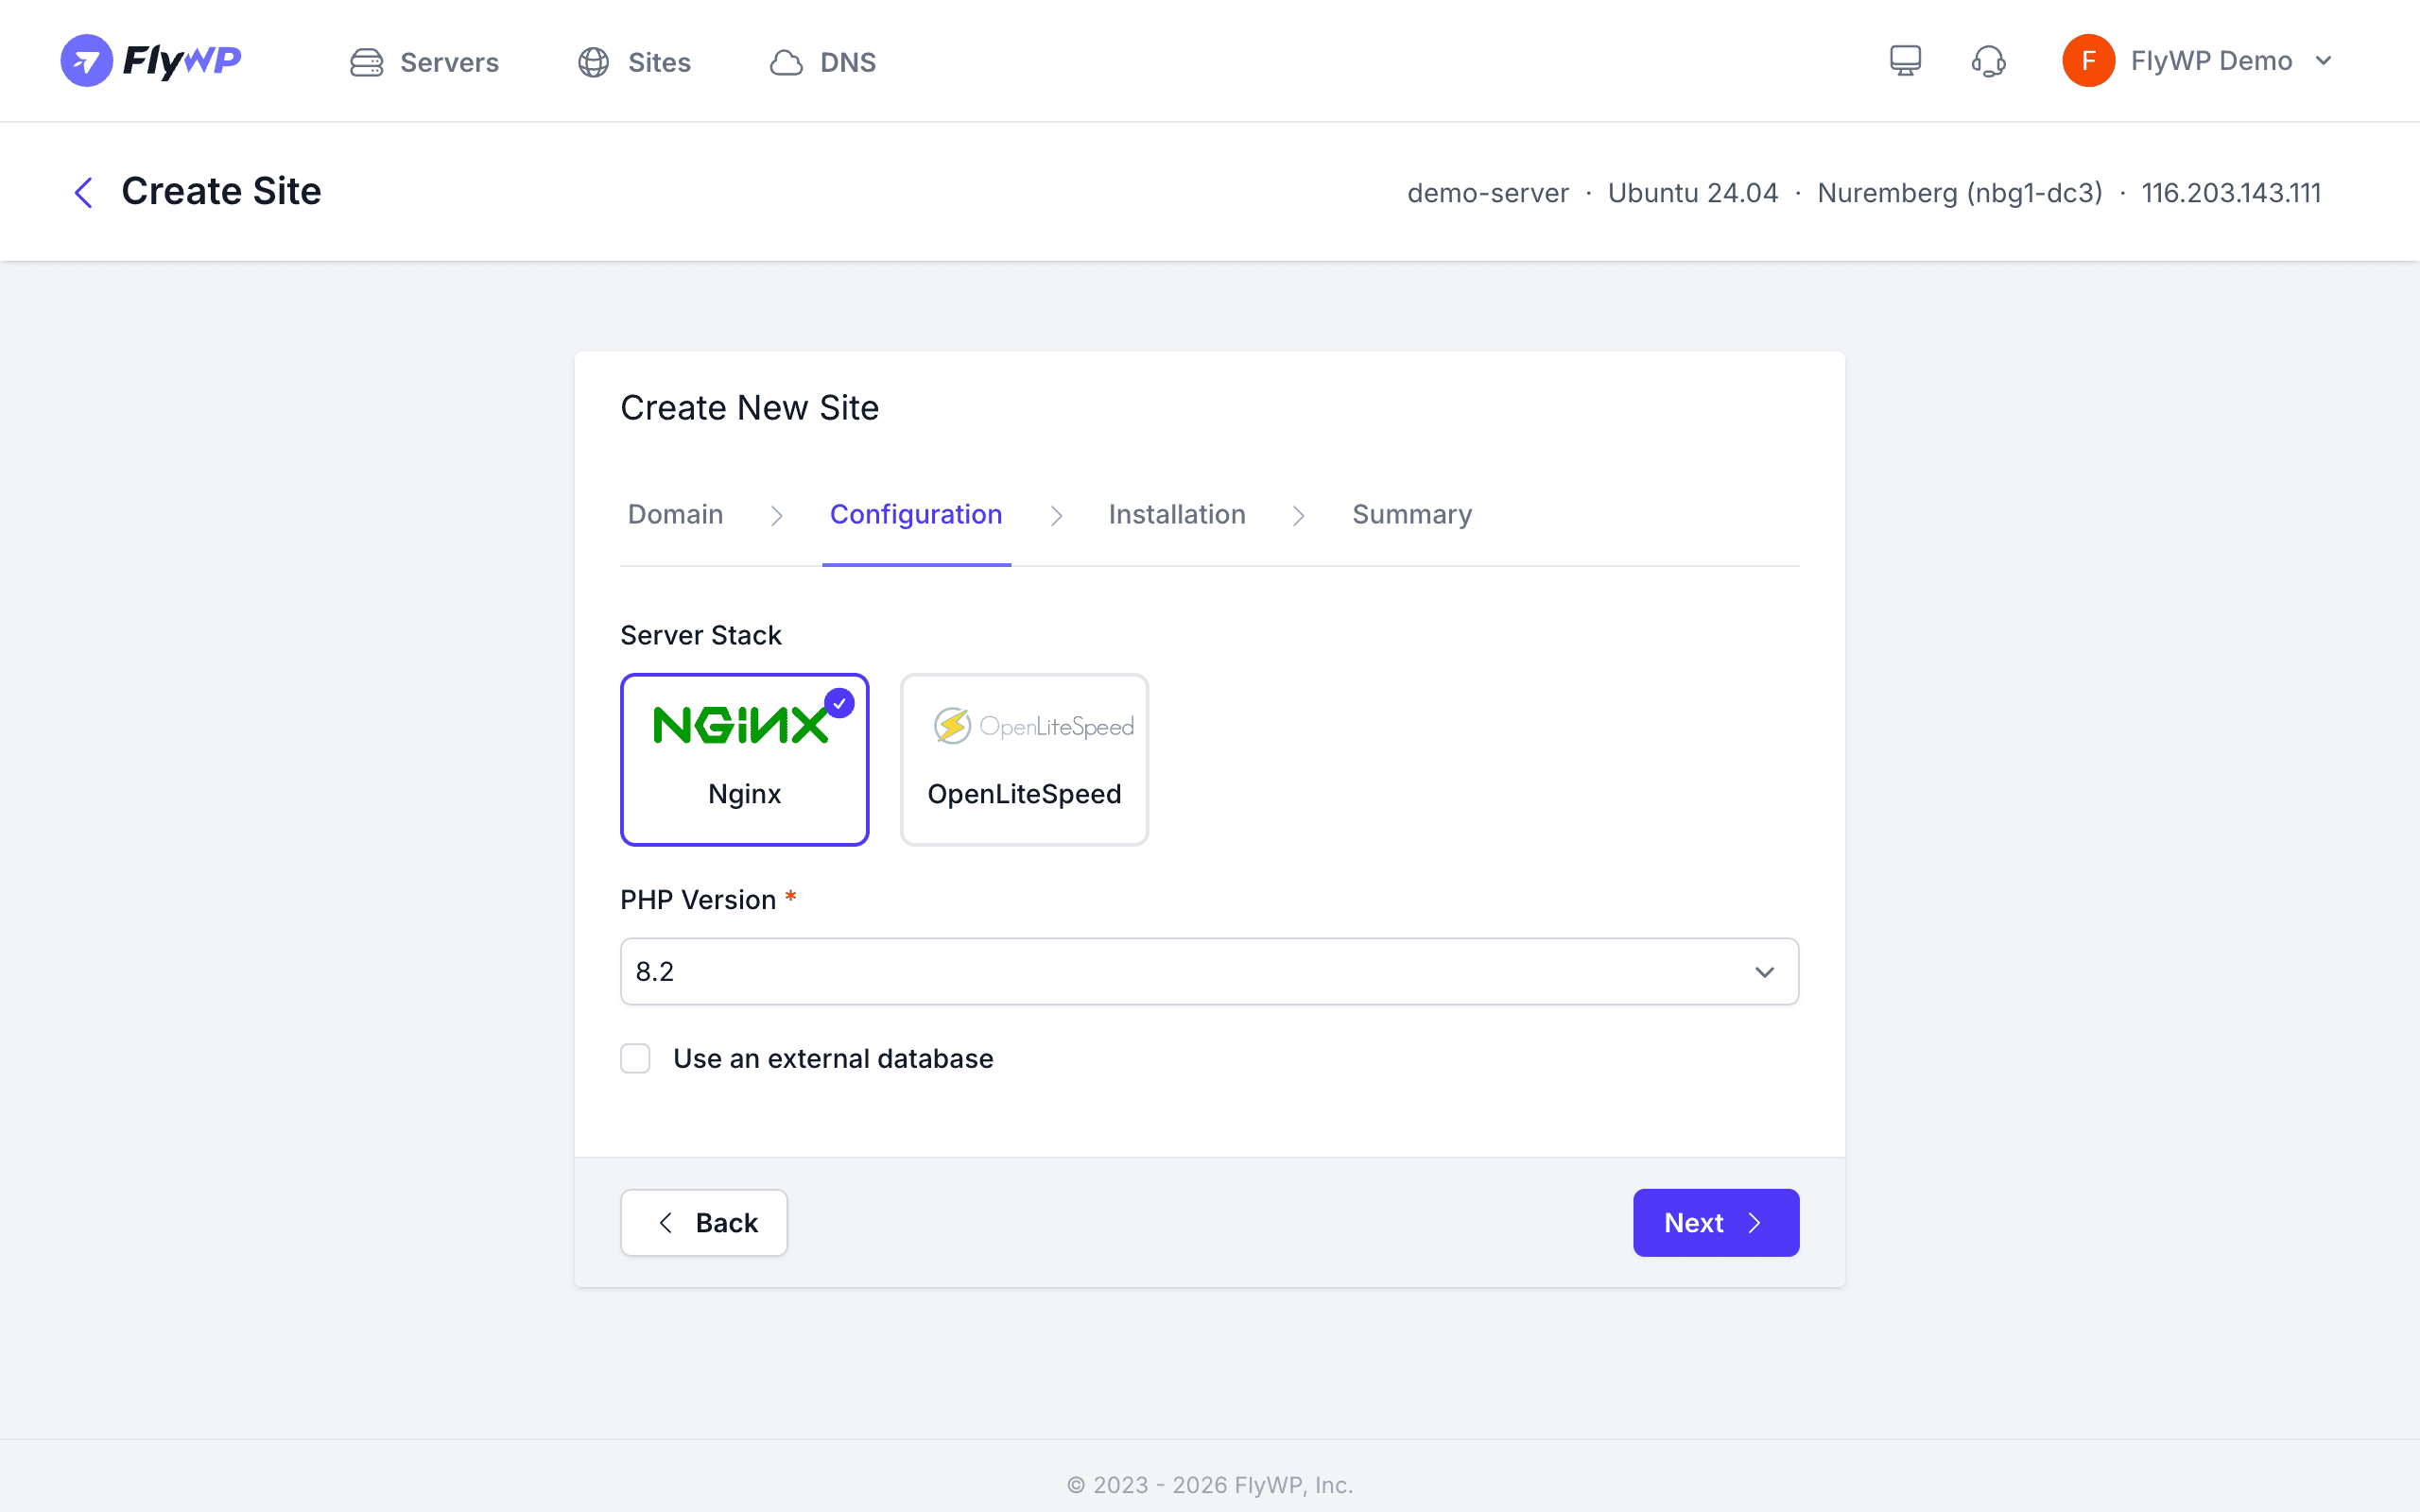Open the Summary step tab
This screenshot has width=2420, height=1512.
1412,514
